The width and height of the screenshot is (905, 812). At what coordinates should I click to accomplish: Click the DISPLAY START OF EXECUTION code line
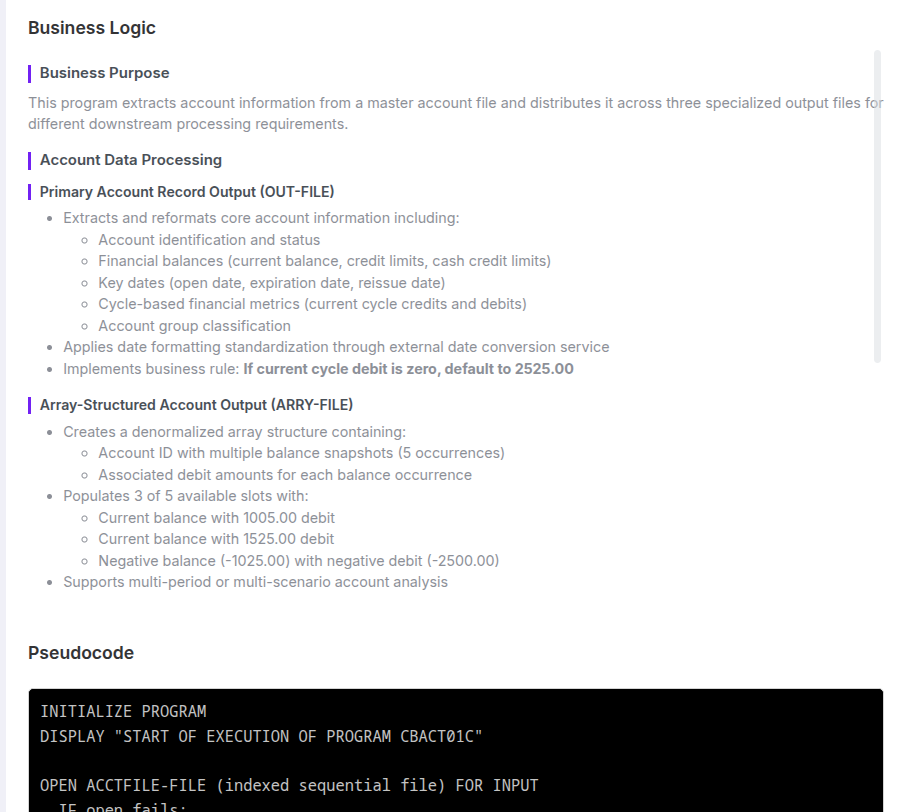coord(261,737)
